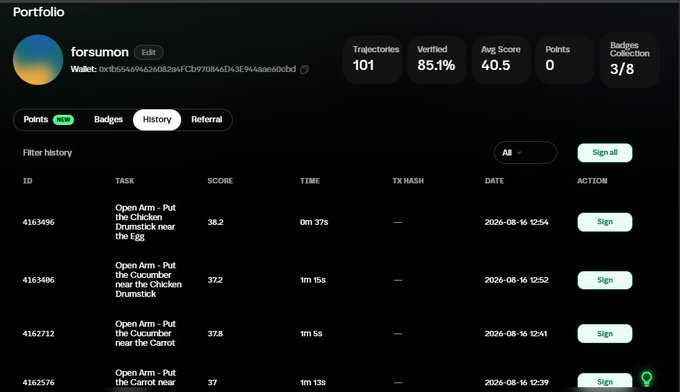
Task: Sign trajectory 4163496
Action: pos(605,222)
